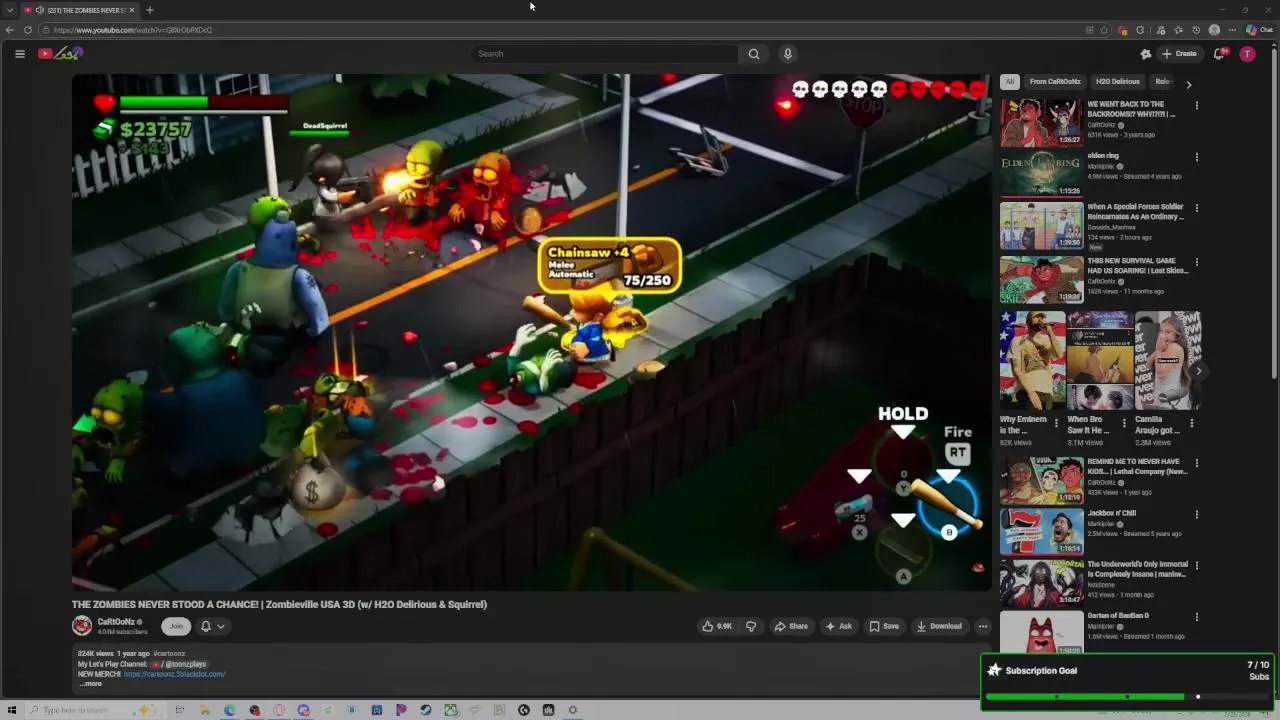Open the notifications bell at top
1280x720 pixels.
click(x=1219, y=54)
